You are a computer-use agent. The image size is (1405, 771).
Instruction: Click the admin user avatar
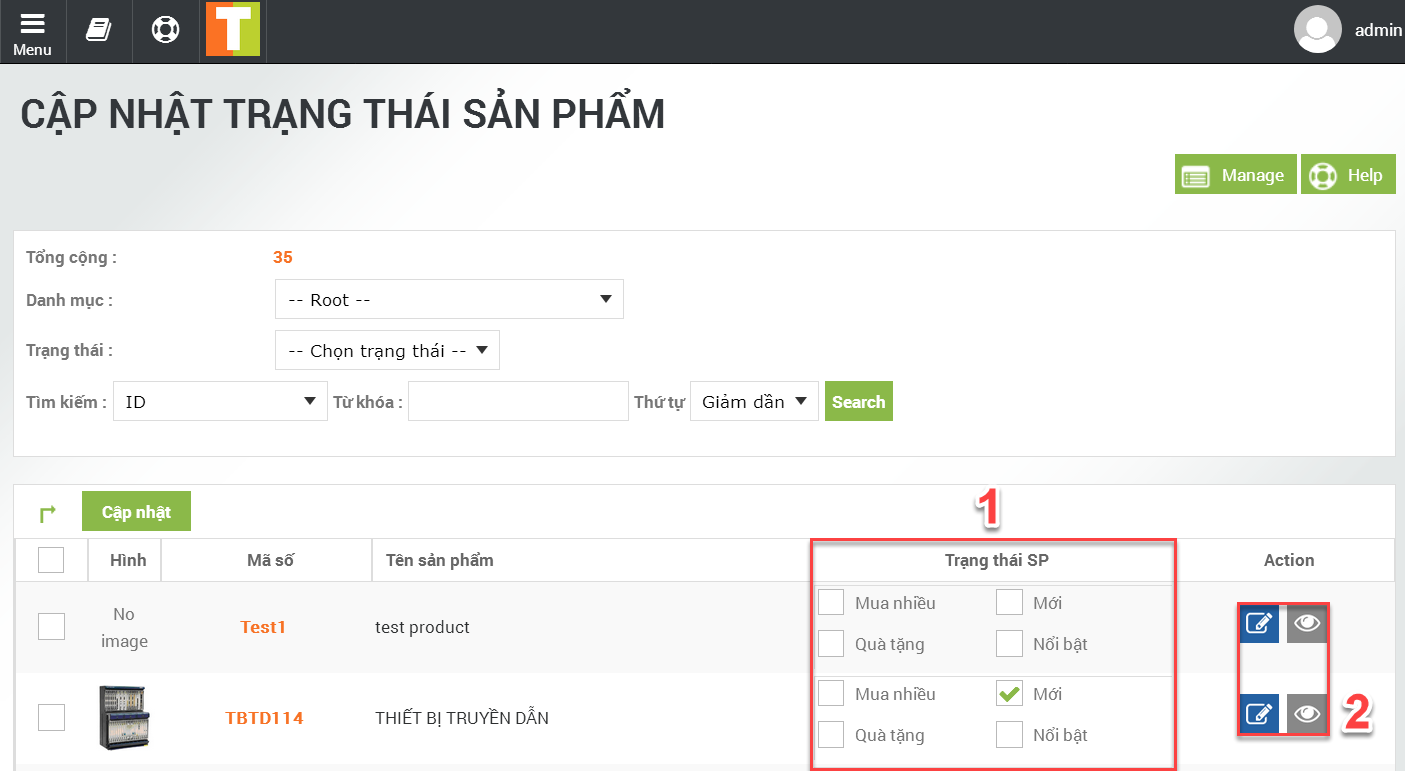tap(1317, 30)
